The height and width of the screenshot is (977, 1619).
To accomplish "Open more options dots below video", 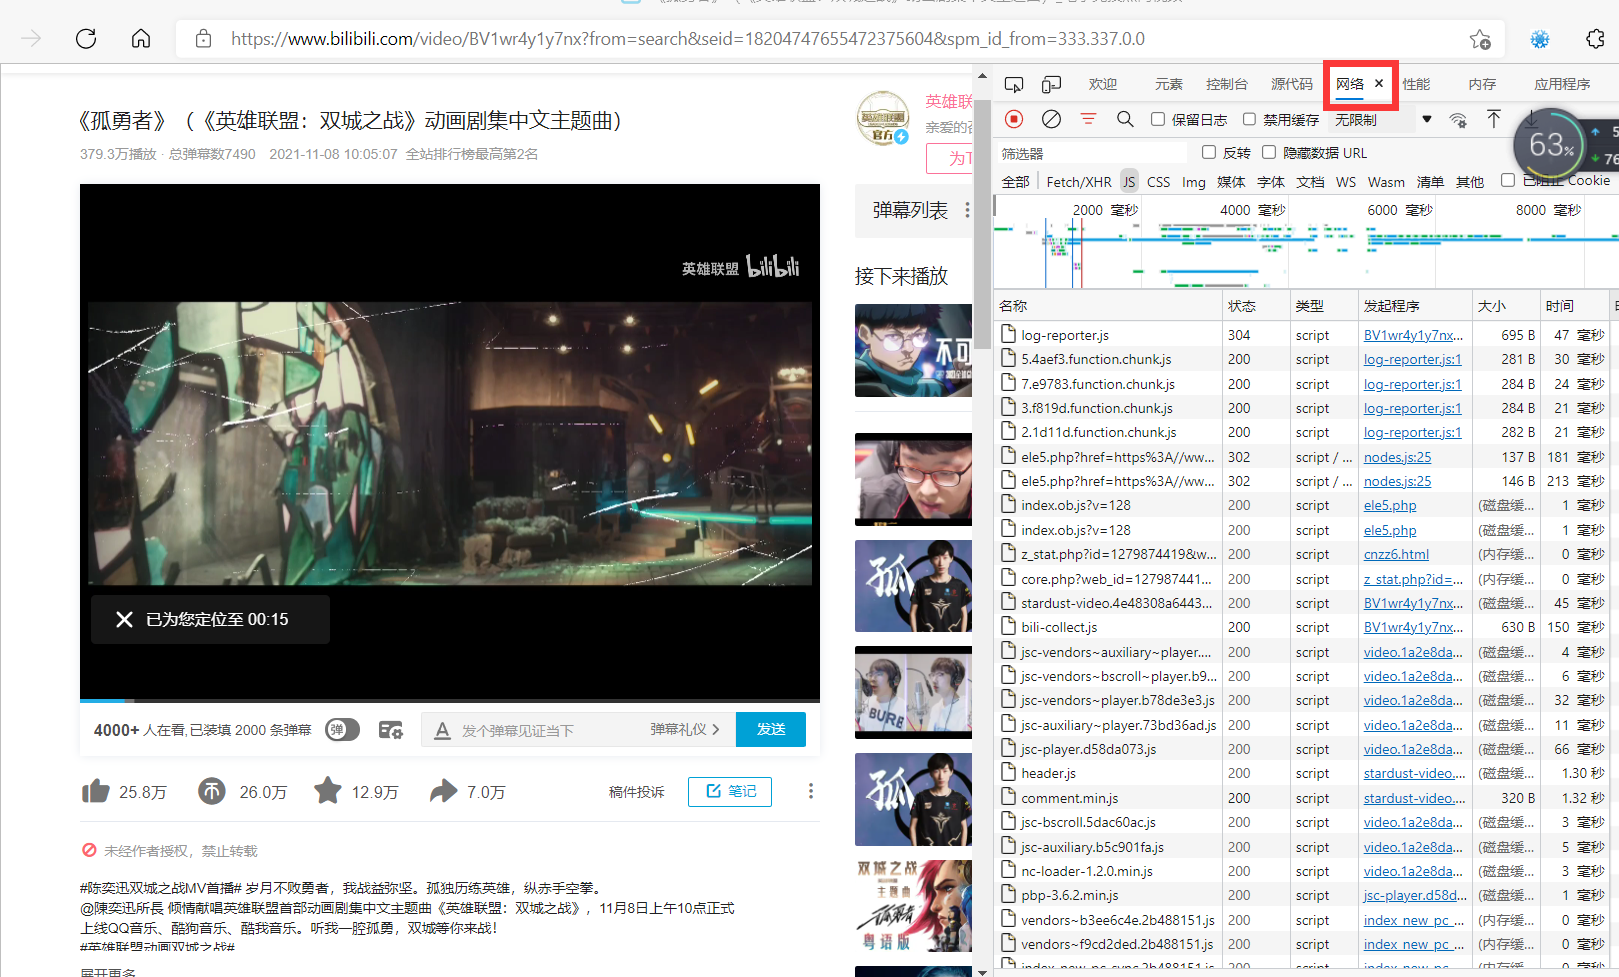I will coord(811,791).
